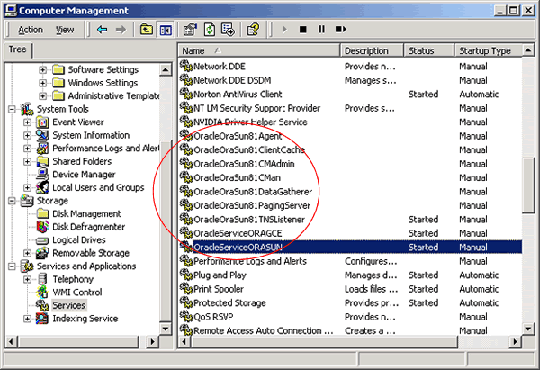This screenshot has height=370, width=540.
Task: Click the Up one level folder icon
Action: [x=146, y=30]
